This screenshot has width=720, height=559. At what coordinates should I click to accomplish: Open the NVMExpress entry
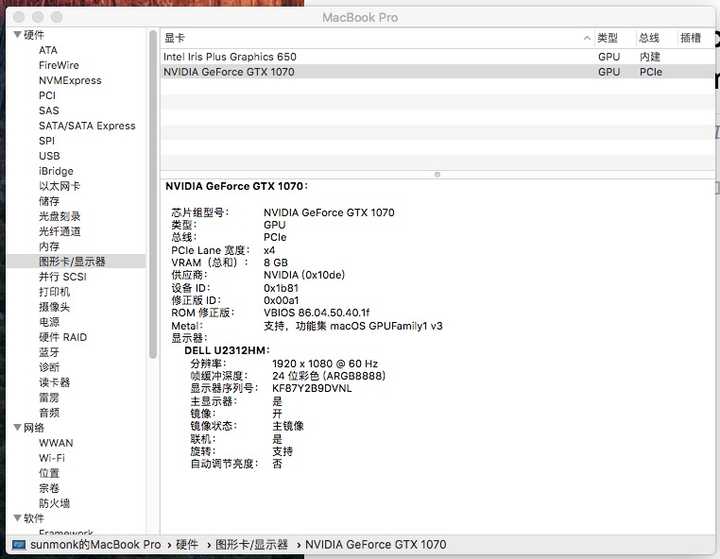coord(70,80)
